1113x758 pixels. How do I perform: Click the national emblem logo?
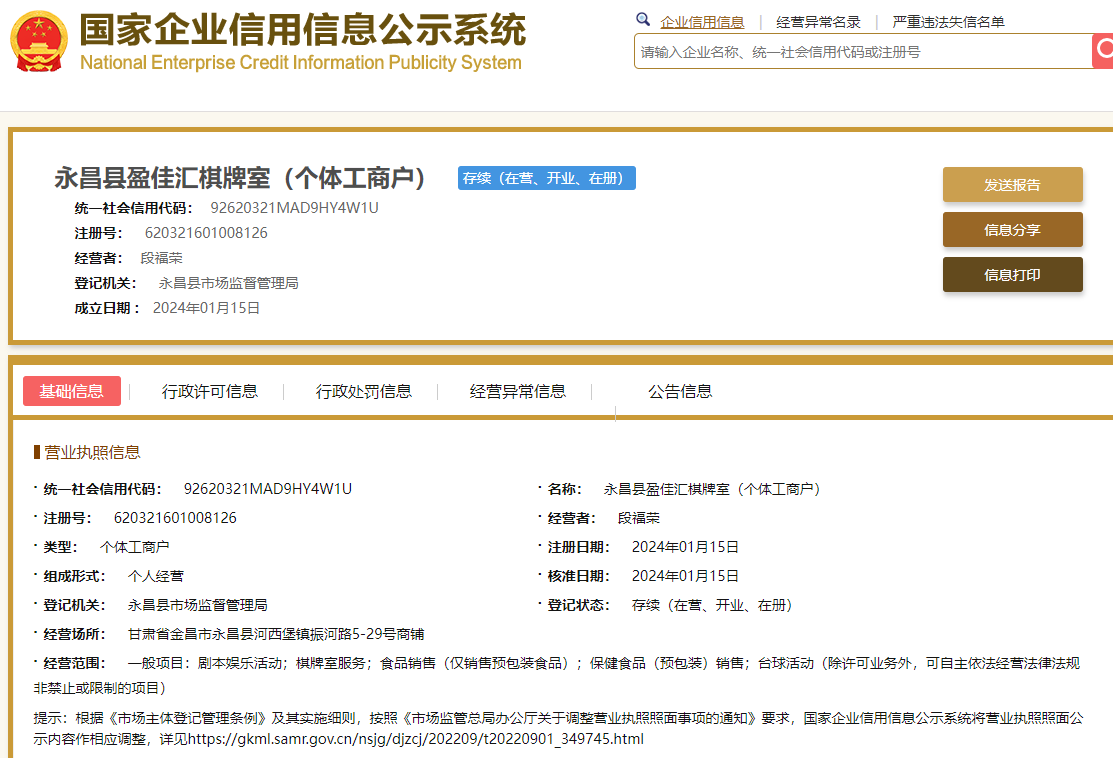click(39, 42)
